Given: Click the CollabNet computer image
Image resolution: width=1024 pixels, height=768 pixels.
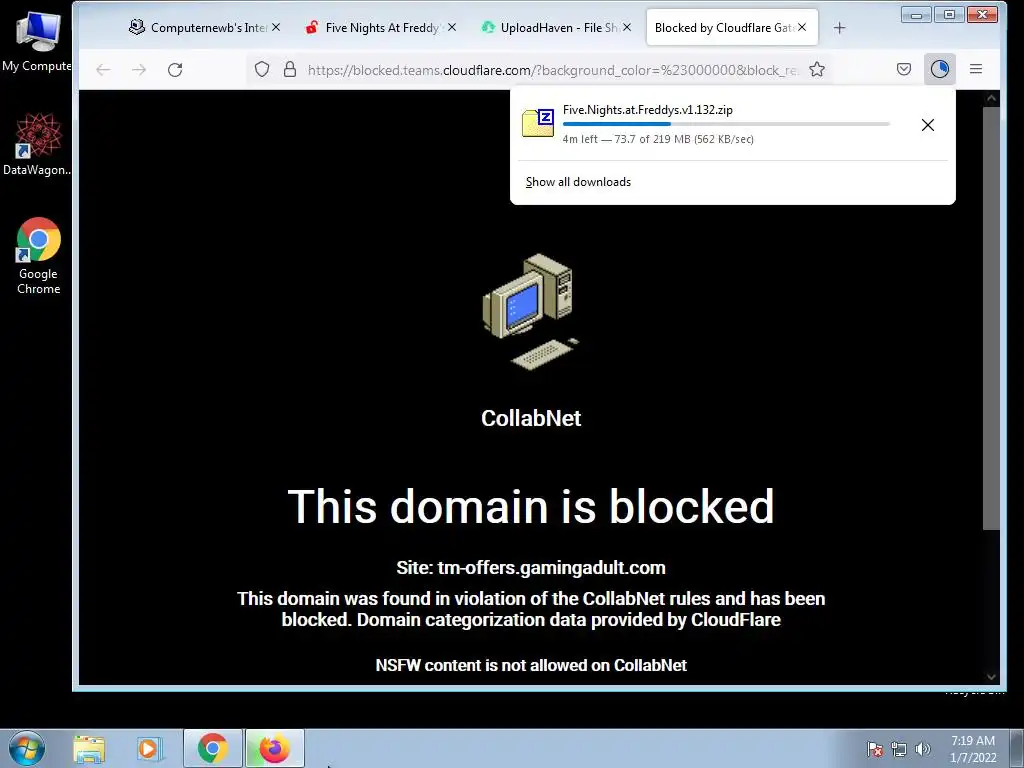Looking at the screenshot, I should (x=531, y=312).
